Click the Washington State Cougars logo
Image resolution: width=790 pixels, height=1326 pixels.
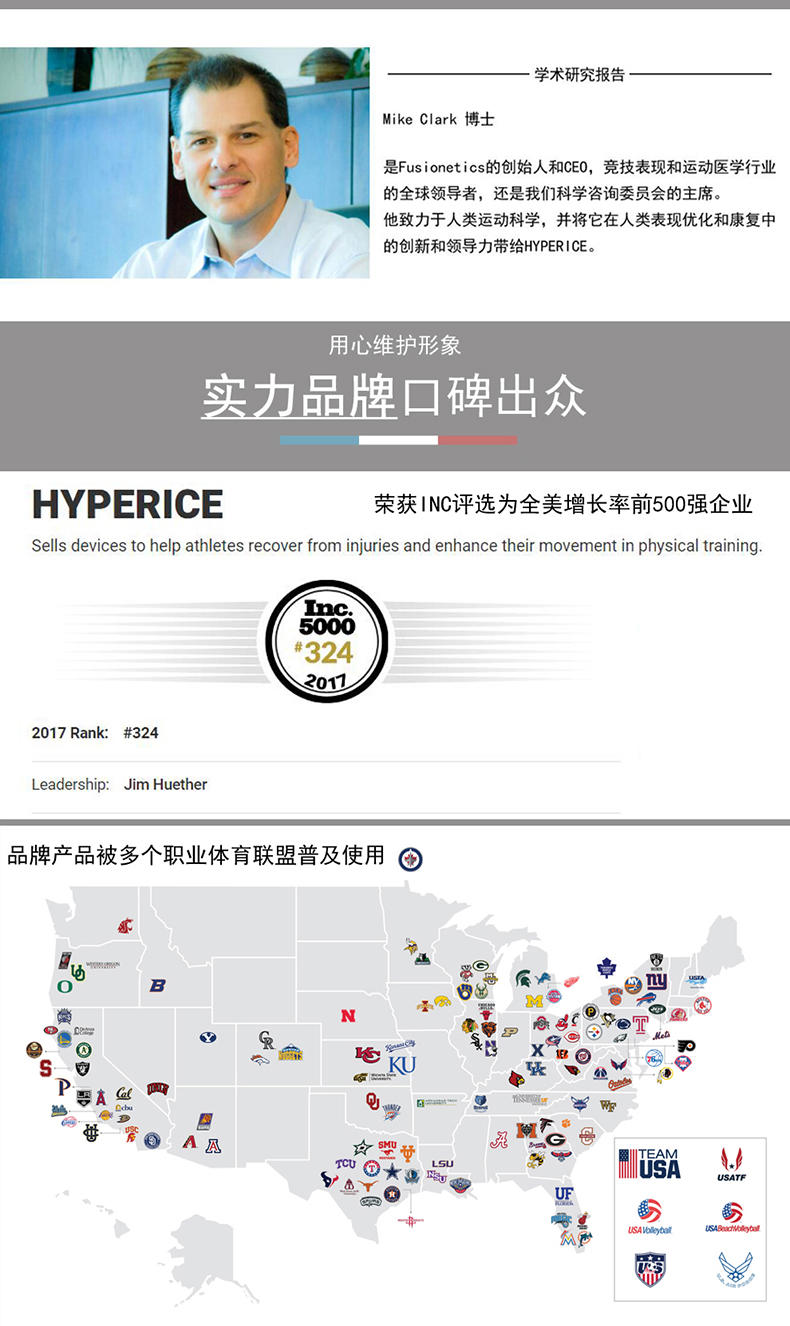click(125, 926)
